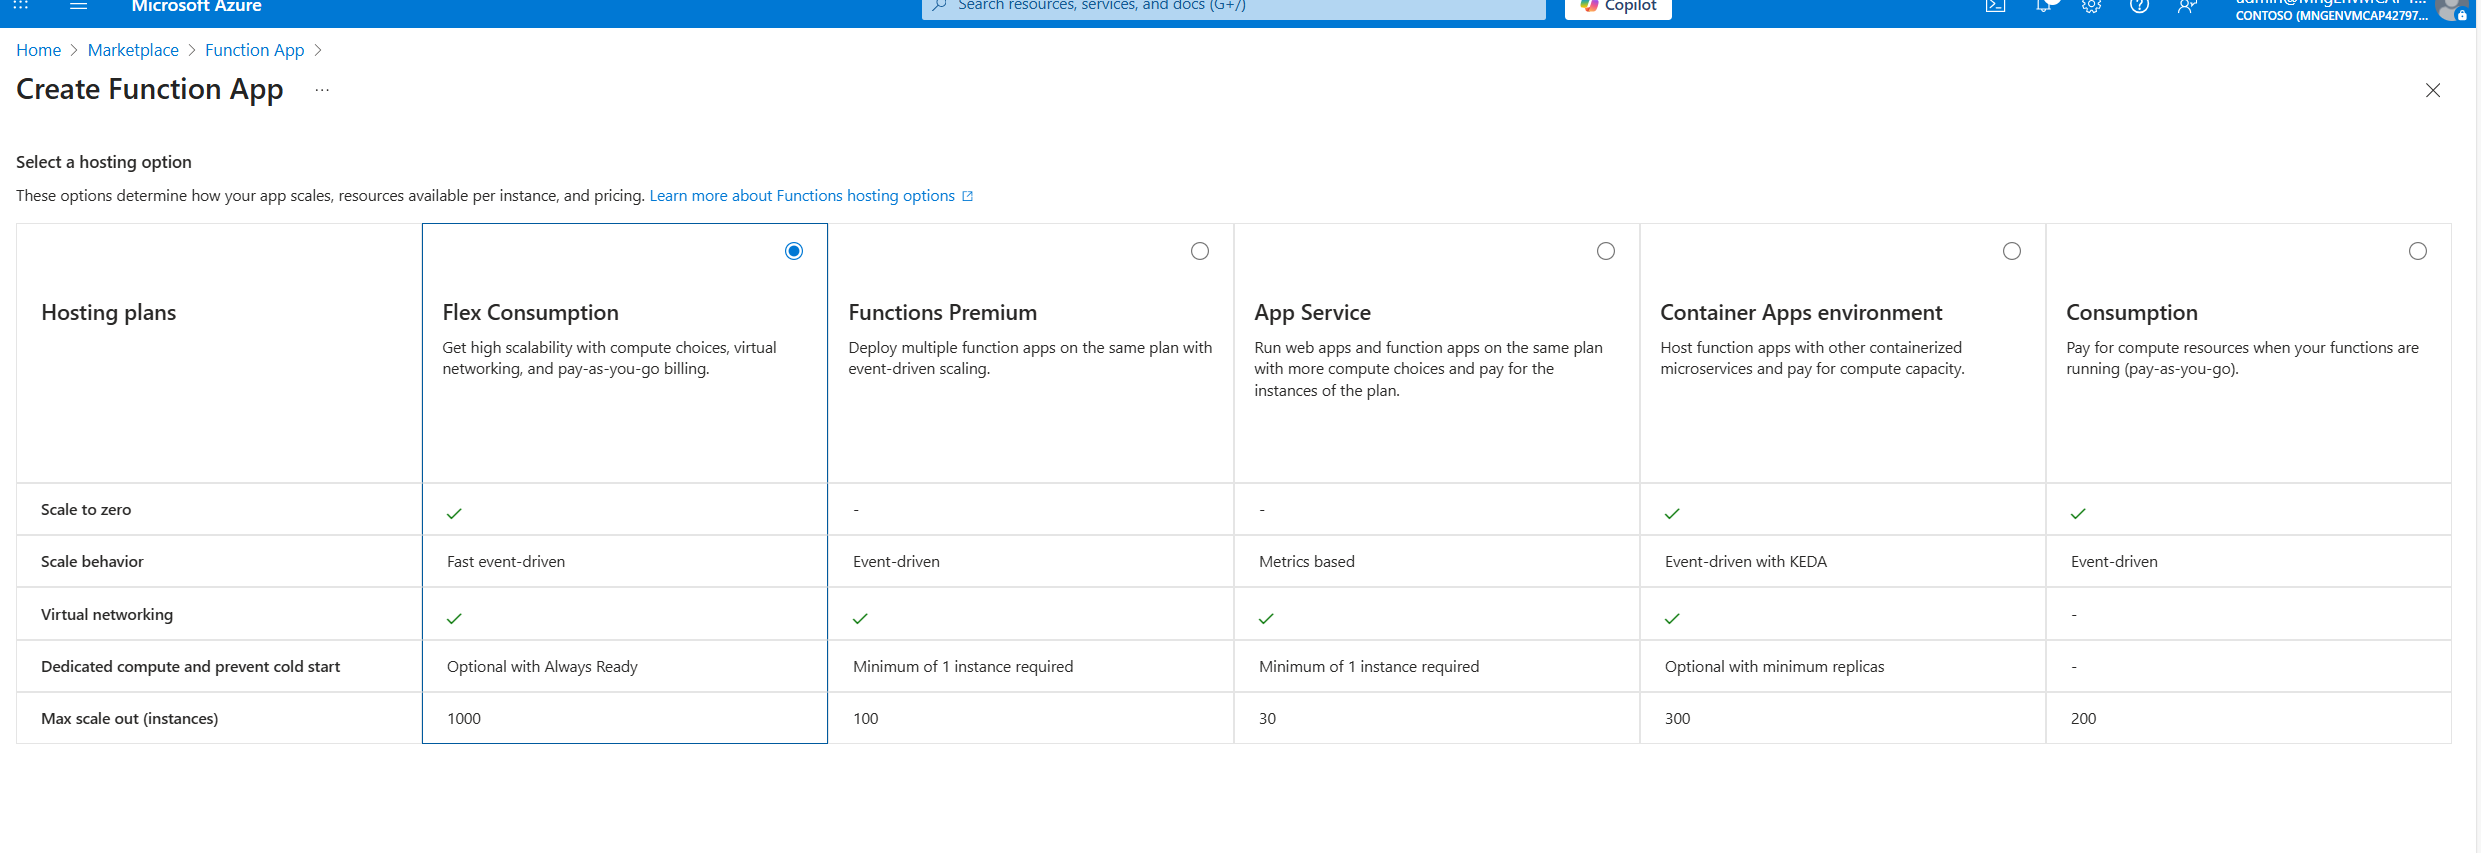Screen dimensions: 2481x853
Task: Open portal settings gear
Action: click(2091, 6)
